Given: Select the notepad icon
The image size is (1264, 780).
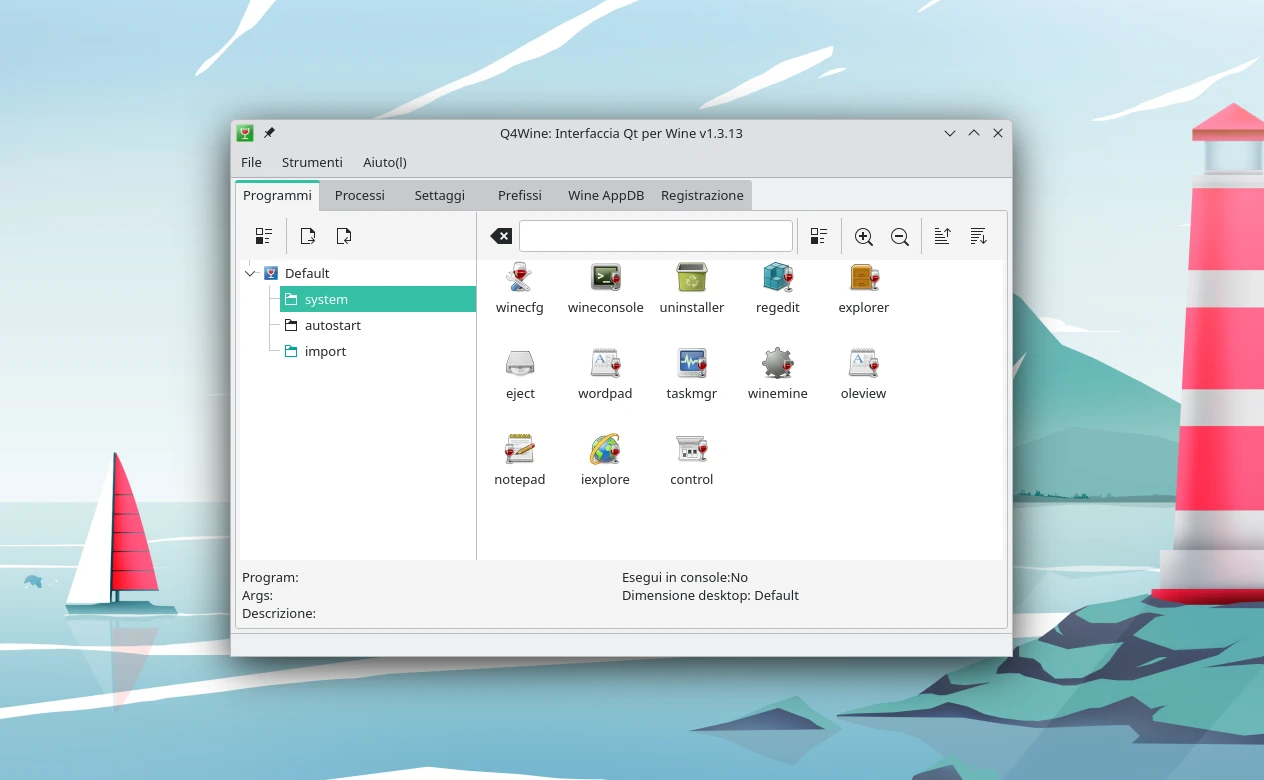Looking at the screenshot, I should [x=519, y=450].
